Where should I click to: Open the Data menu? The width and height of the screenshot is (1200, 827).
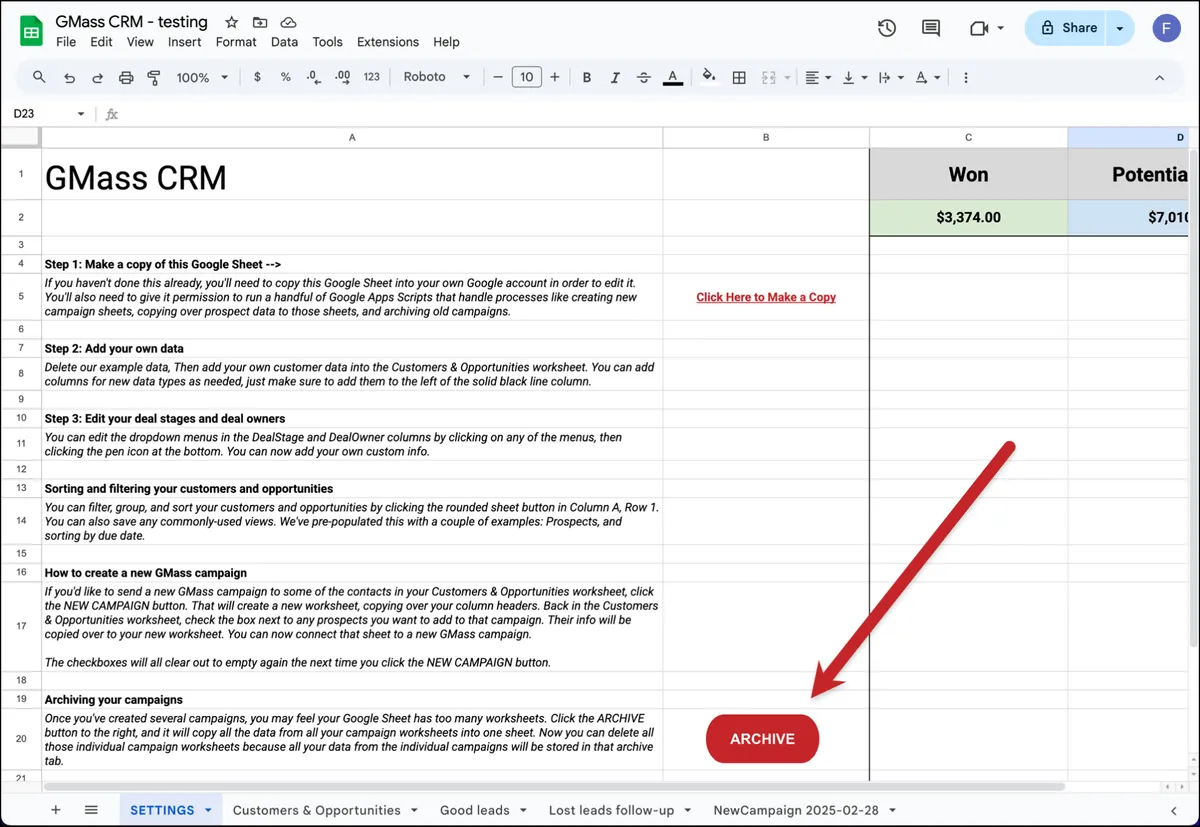(284, 42)
